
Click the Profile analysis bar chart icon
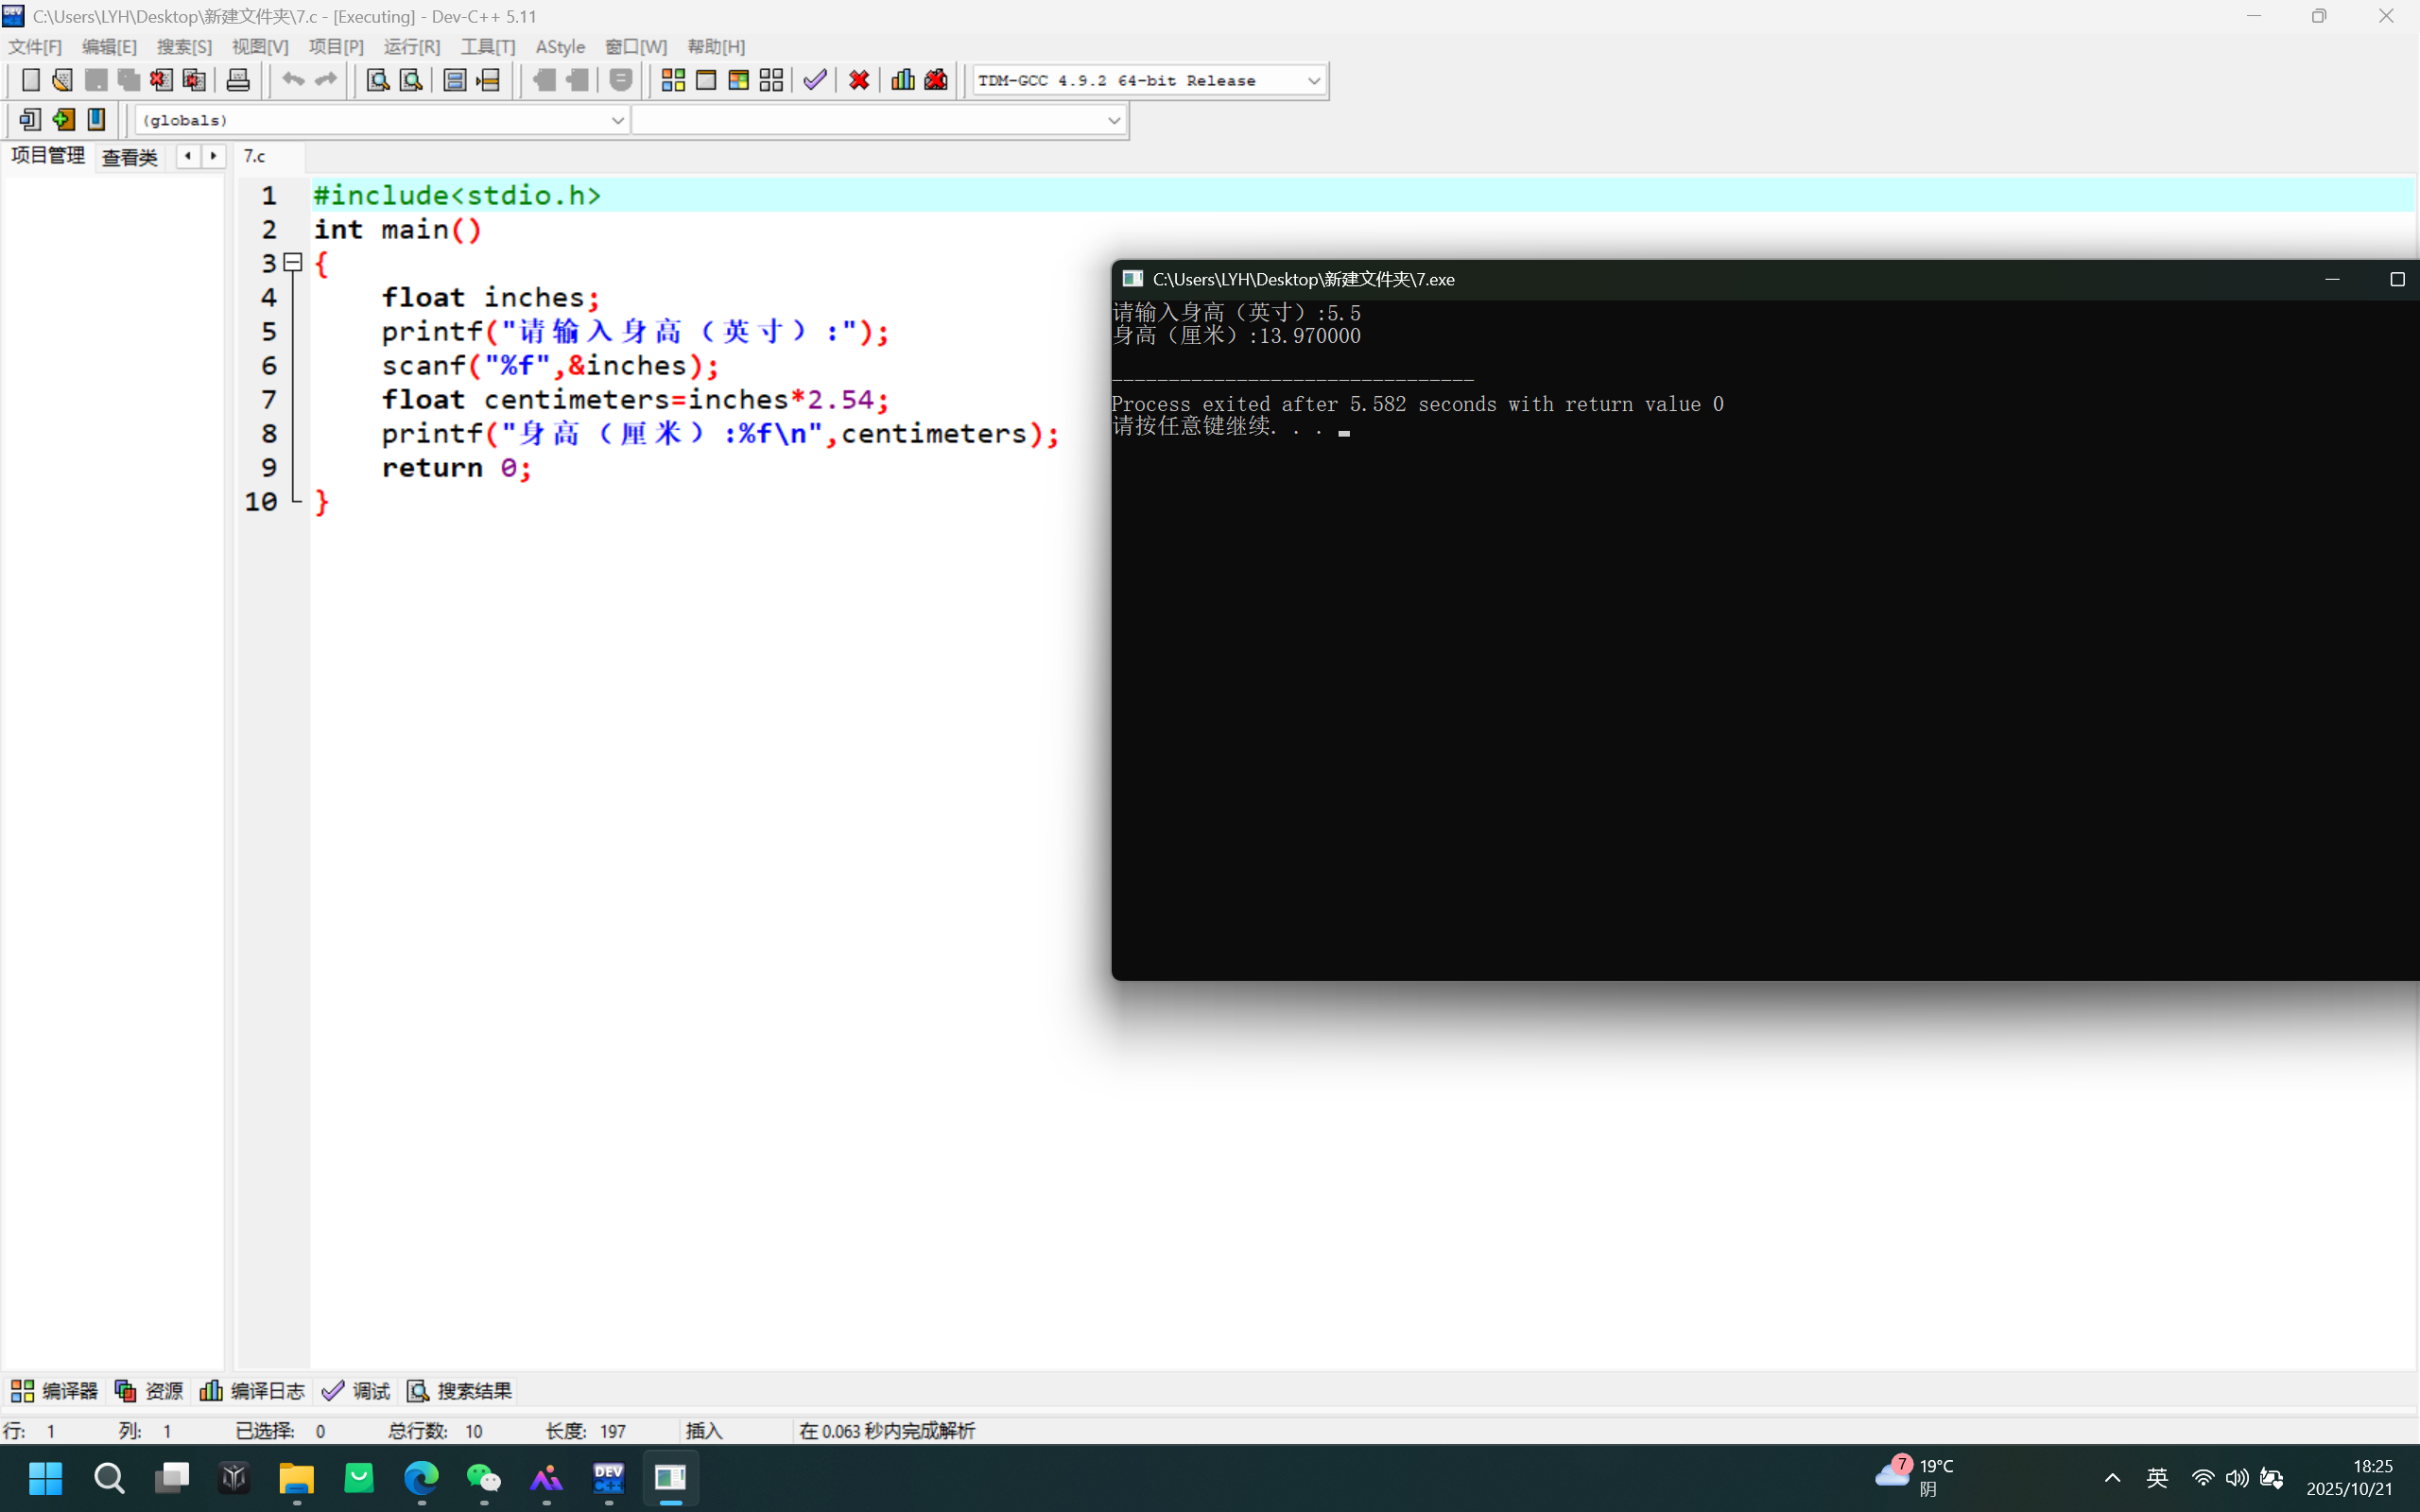pyautogui.click(x=903, y=80)
